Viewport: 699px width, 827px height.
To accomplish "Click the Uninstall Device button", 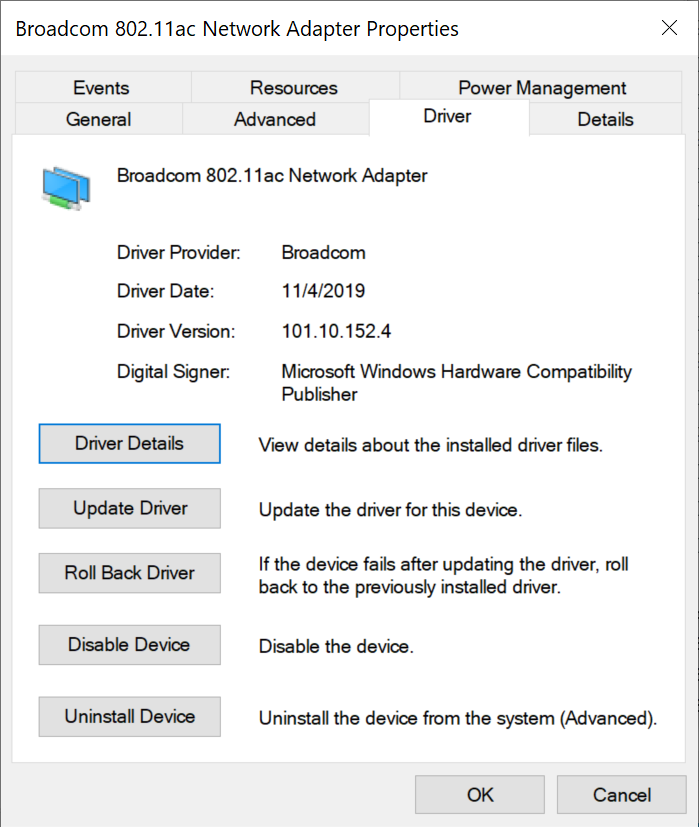I will pos(129,717).
